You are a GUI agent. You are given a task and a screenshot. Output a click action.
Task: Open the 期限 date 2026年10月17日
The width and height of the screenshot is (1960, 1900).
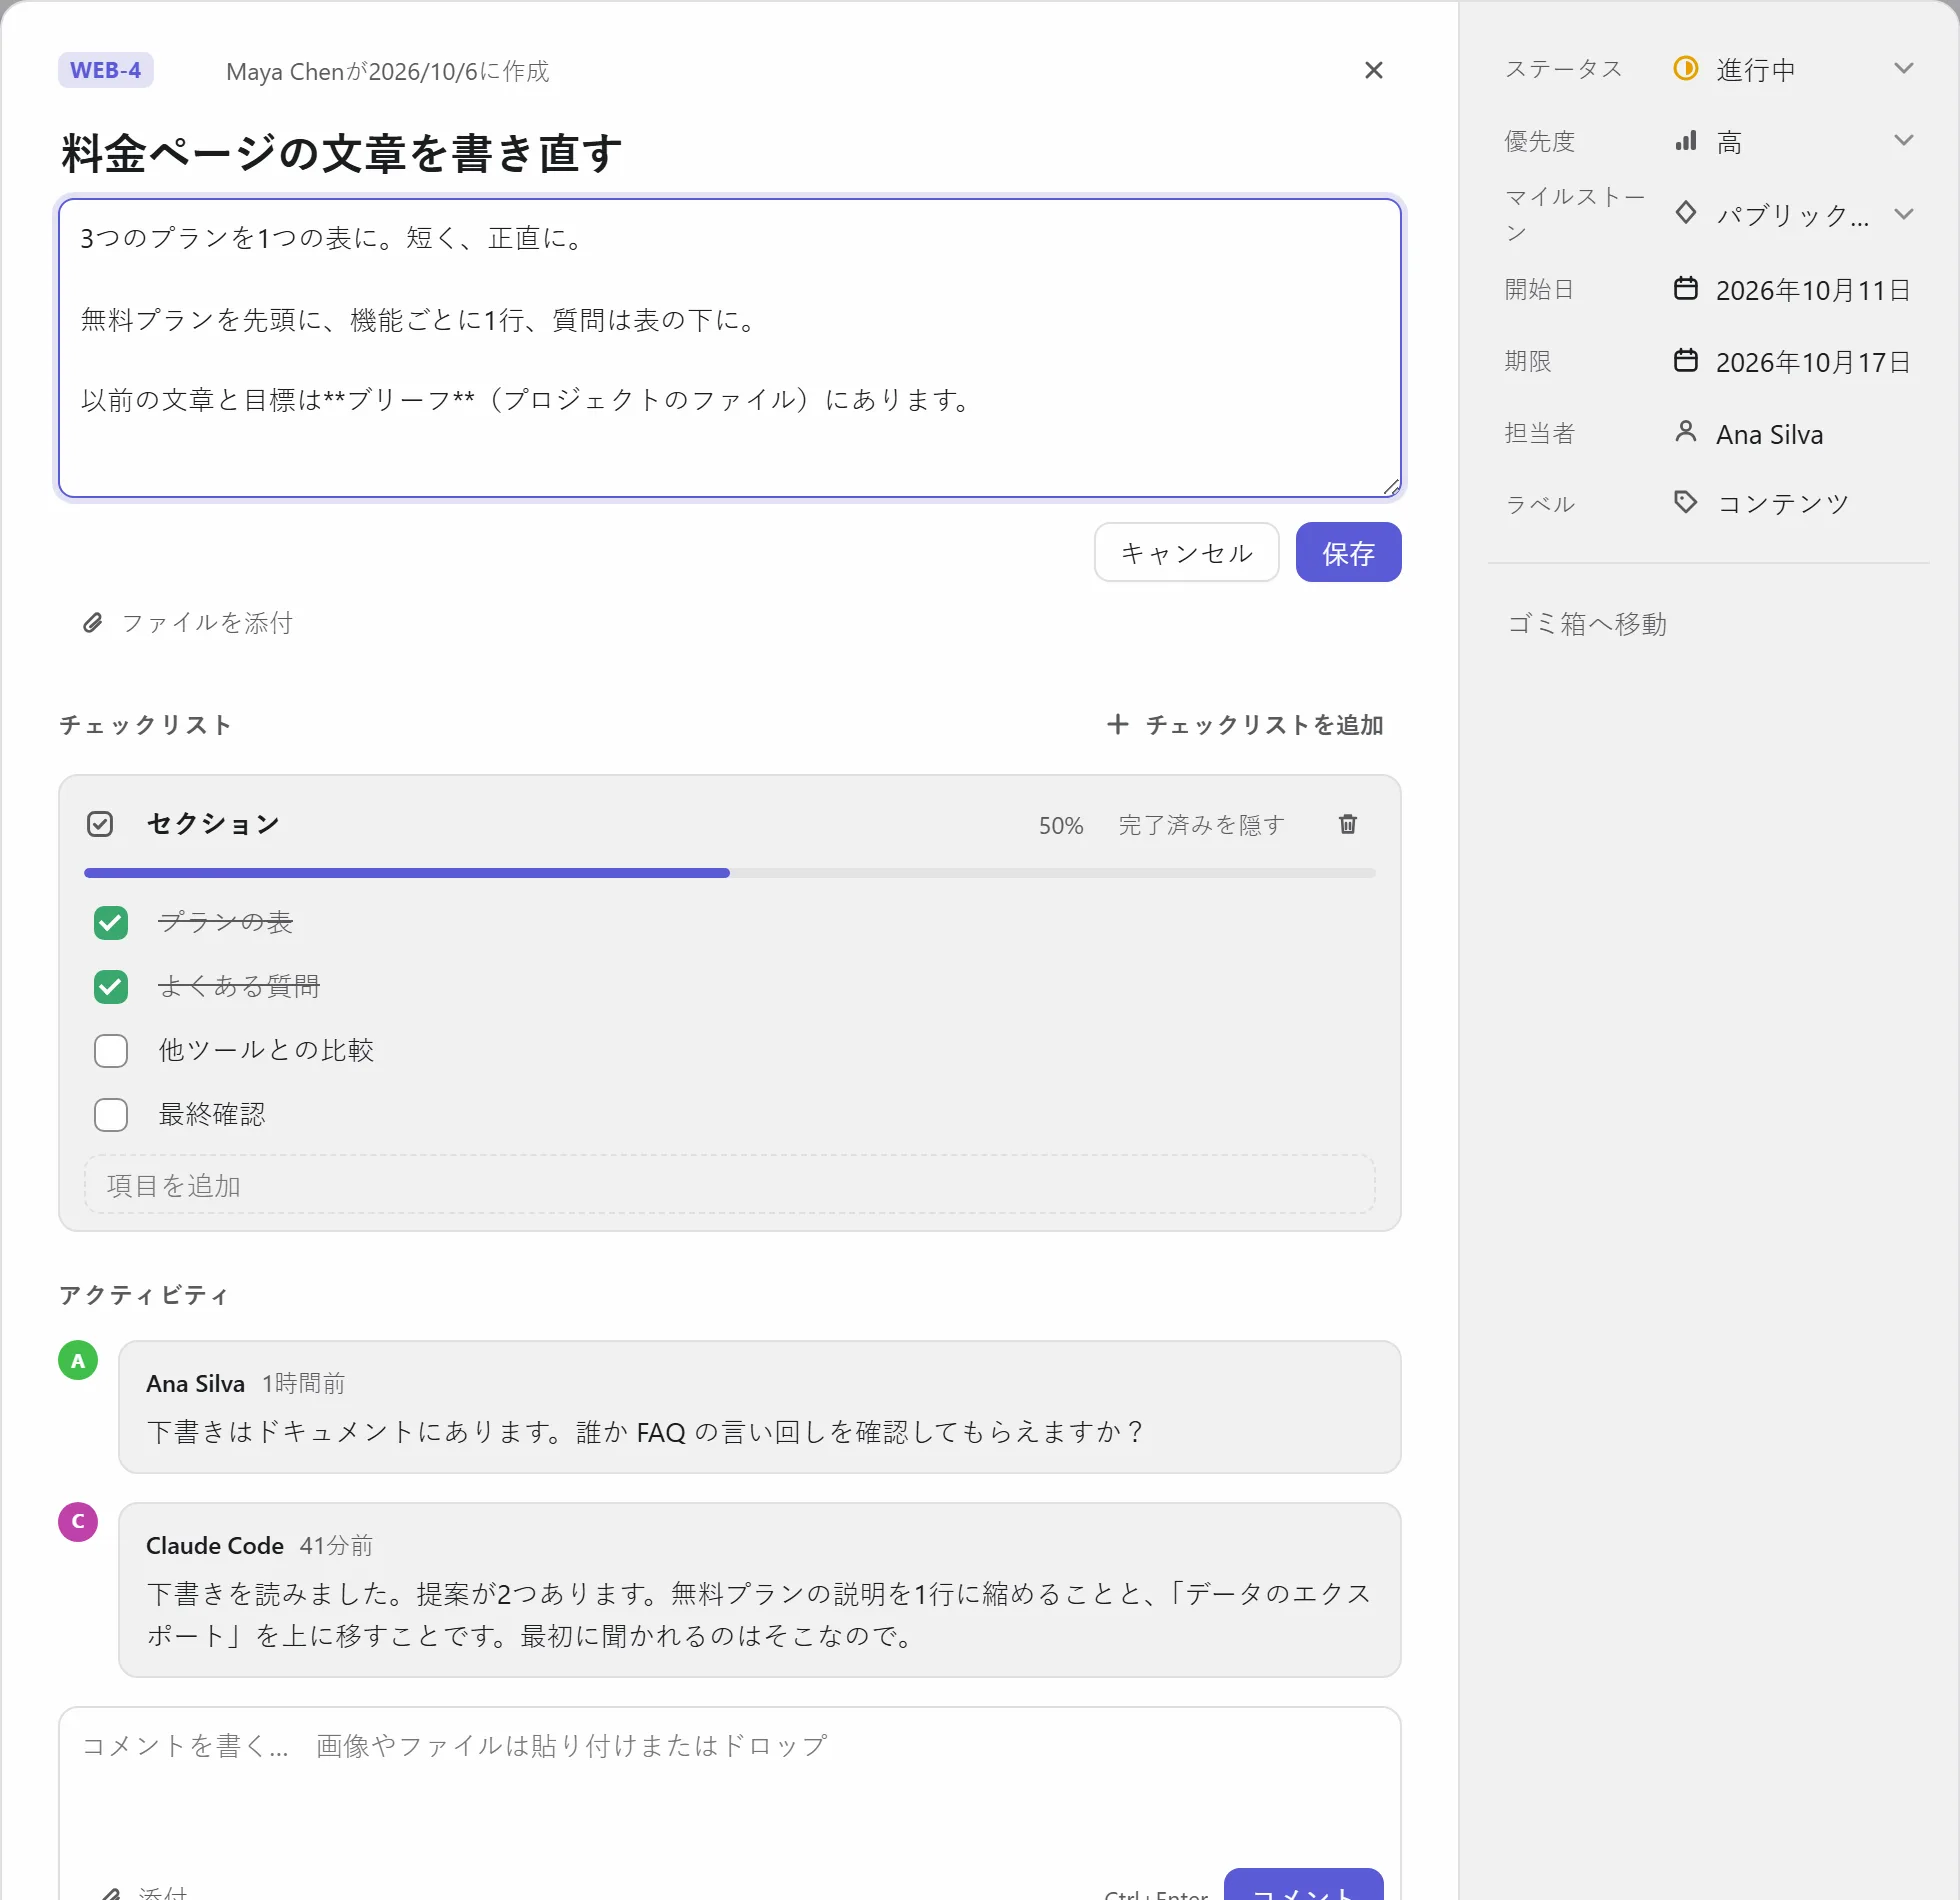pyautogui.click(x=1812, y=362)
